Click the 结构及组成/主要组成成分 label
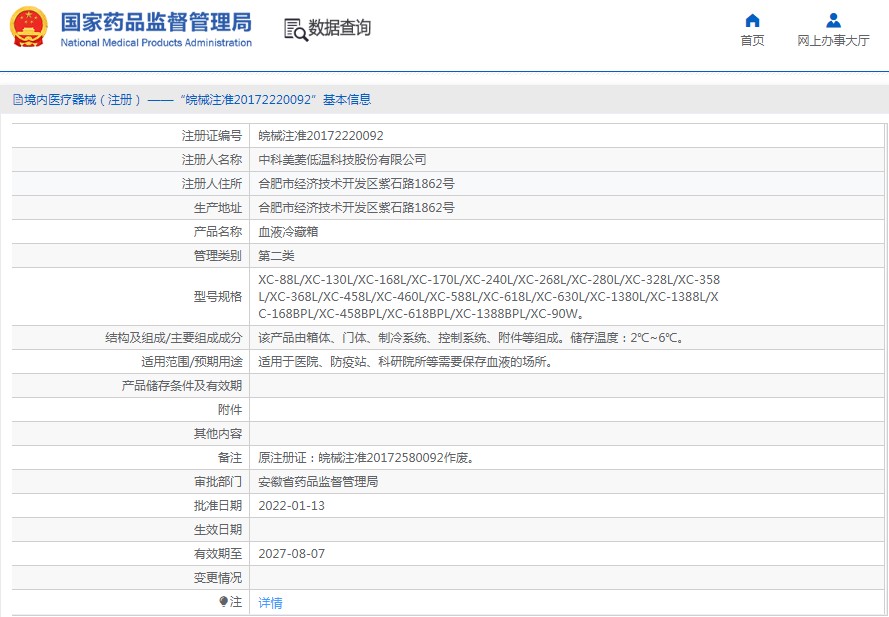 [173, 338]
